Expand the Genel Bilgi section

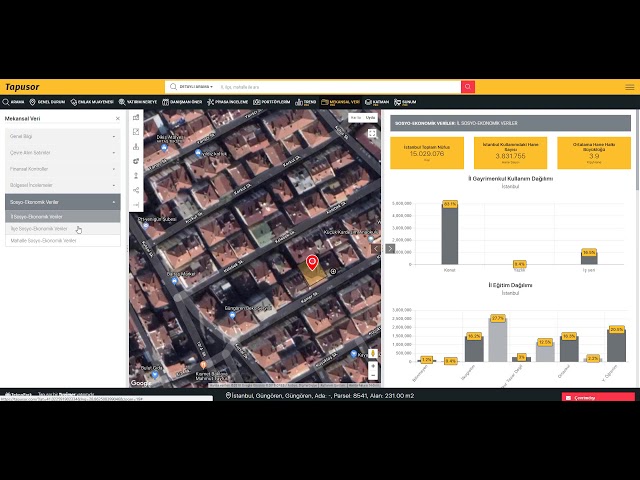(62, 136)
